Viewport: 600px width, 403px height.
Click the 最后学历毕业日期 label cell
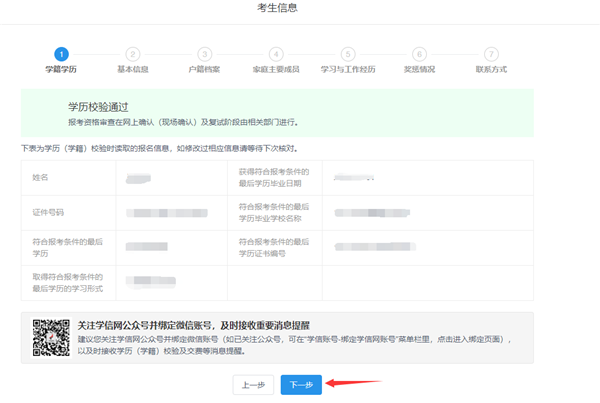274,178
